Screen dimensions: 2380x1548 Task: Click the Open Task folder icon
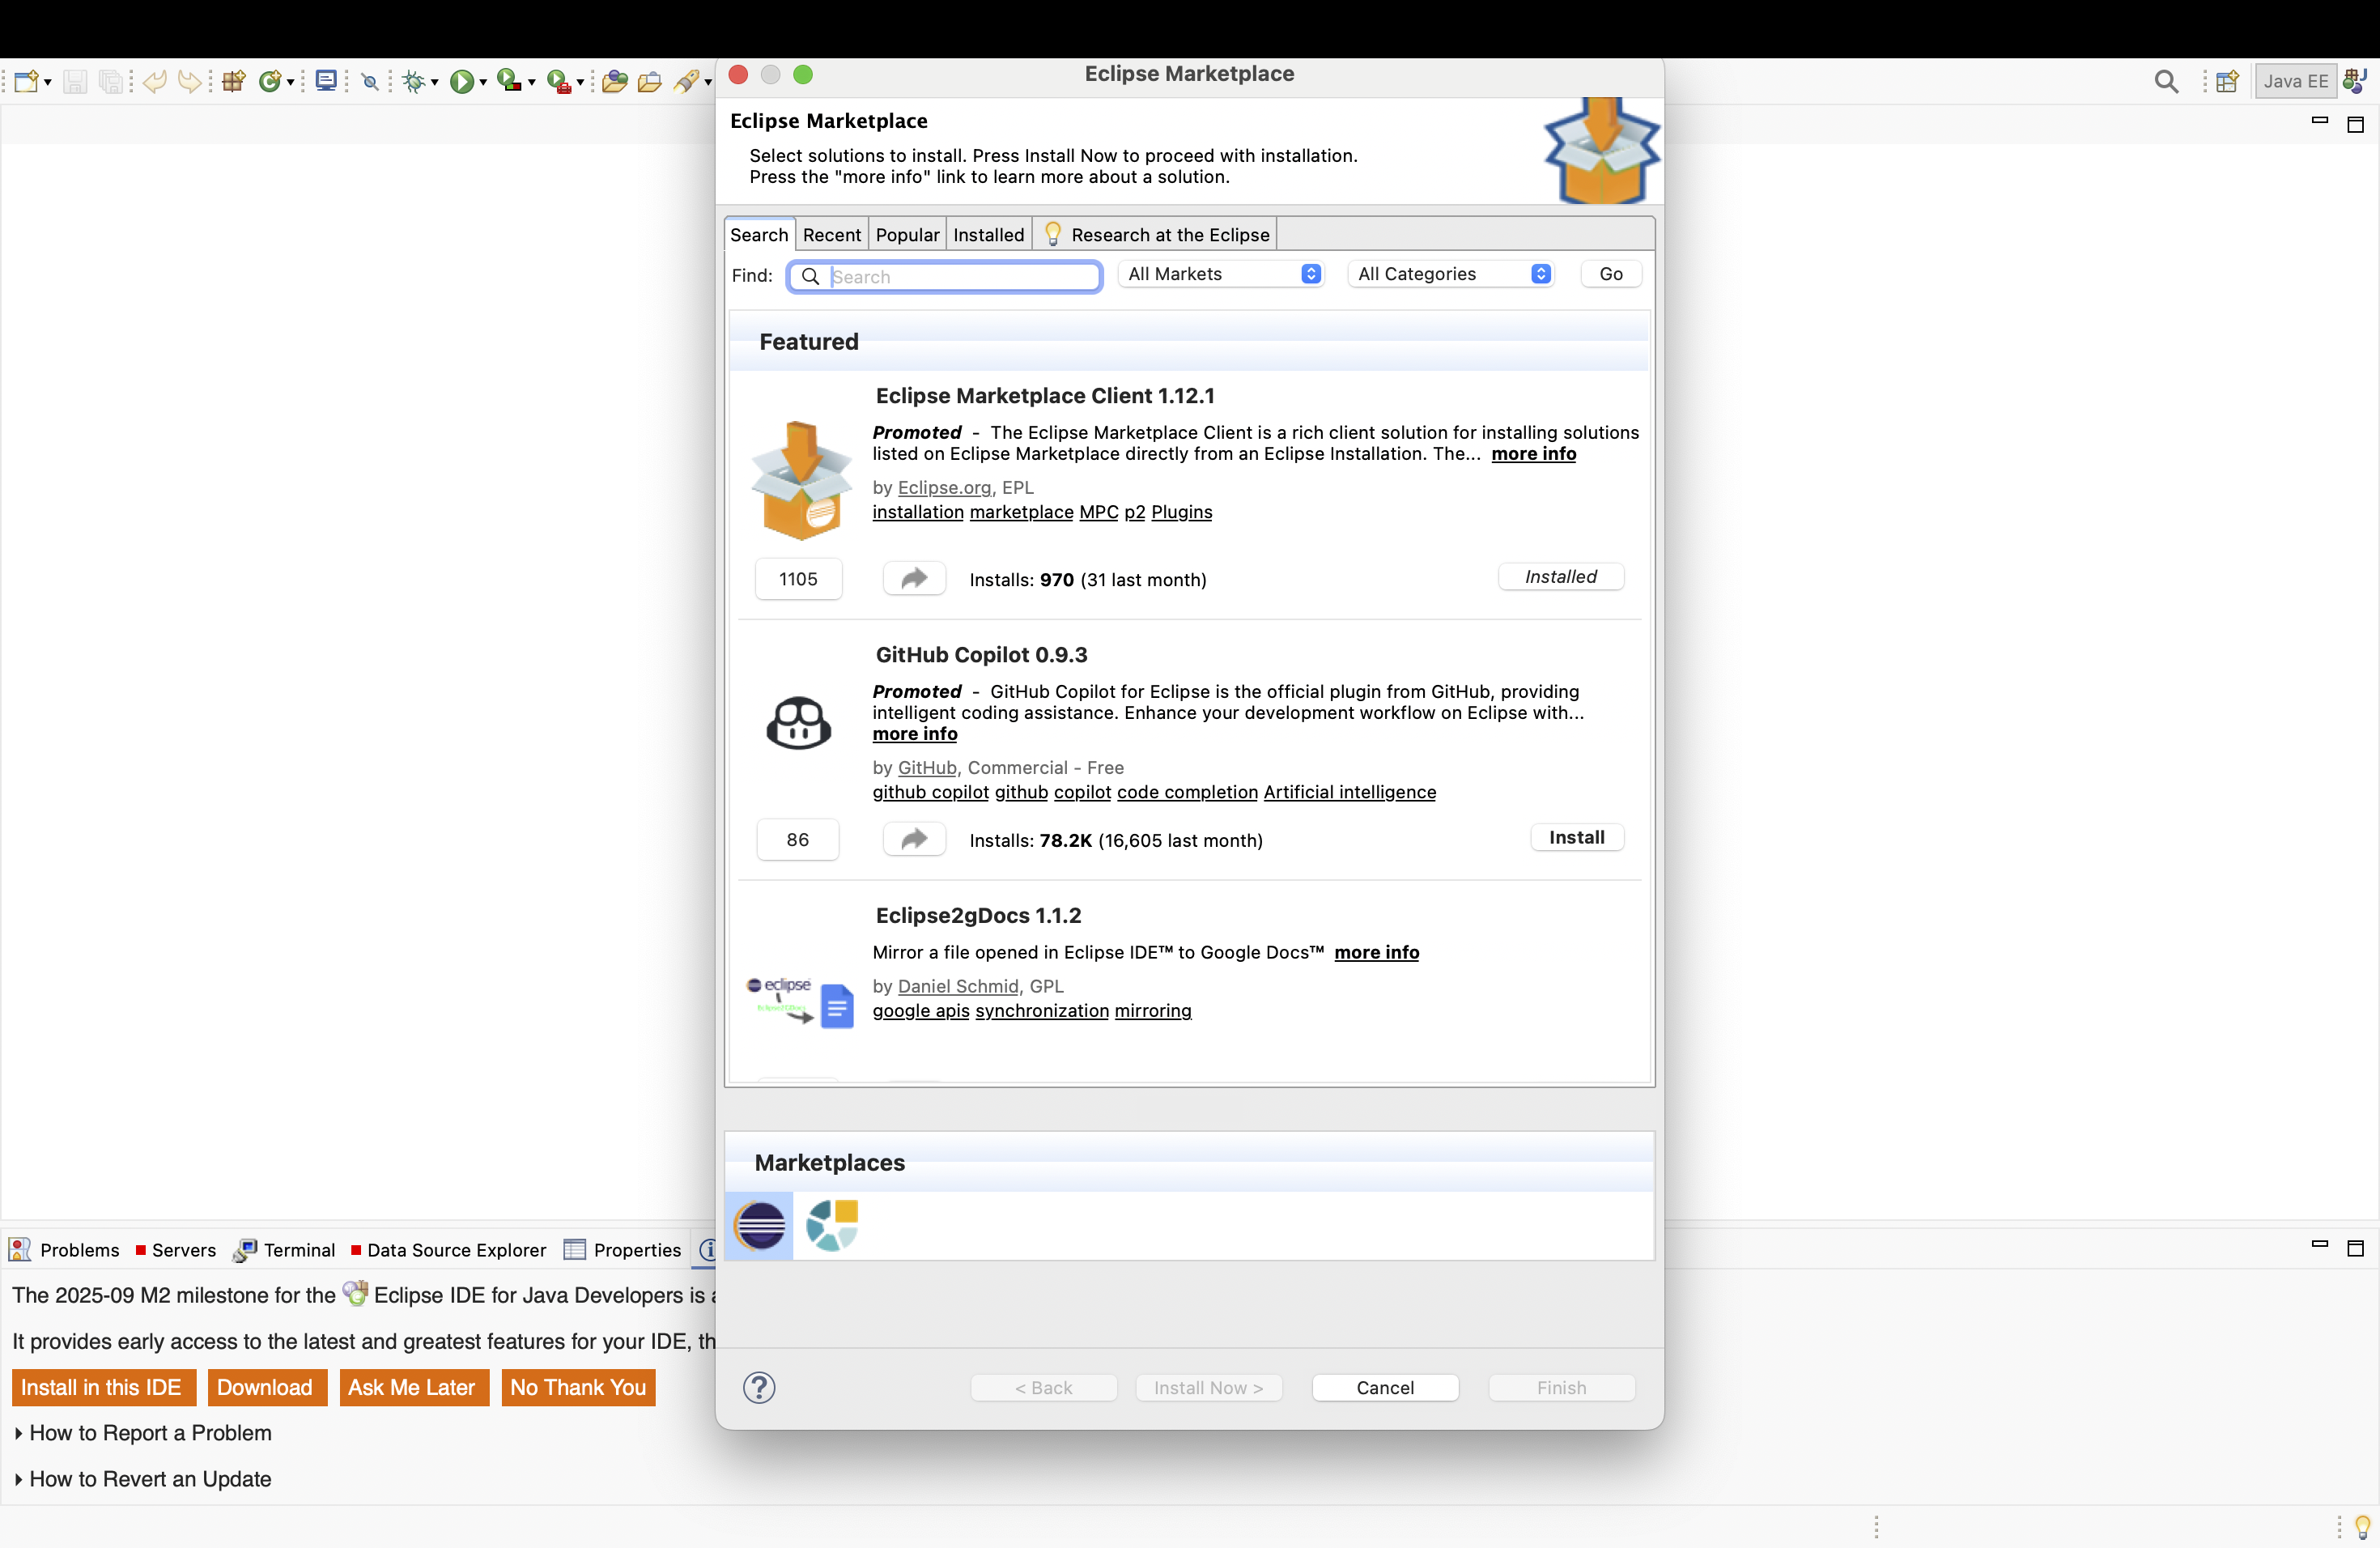tap(650, 81)
